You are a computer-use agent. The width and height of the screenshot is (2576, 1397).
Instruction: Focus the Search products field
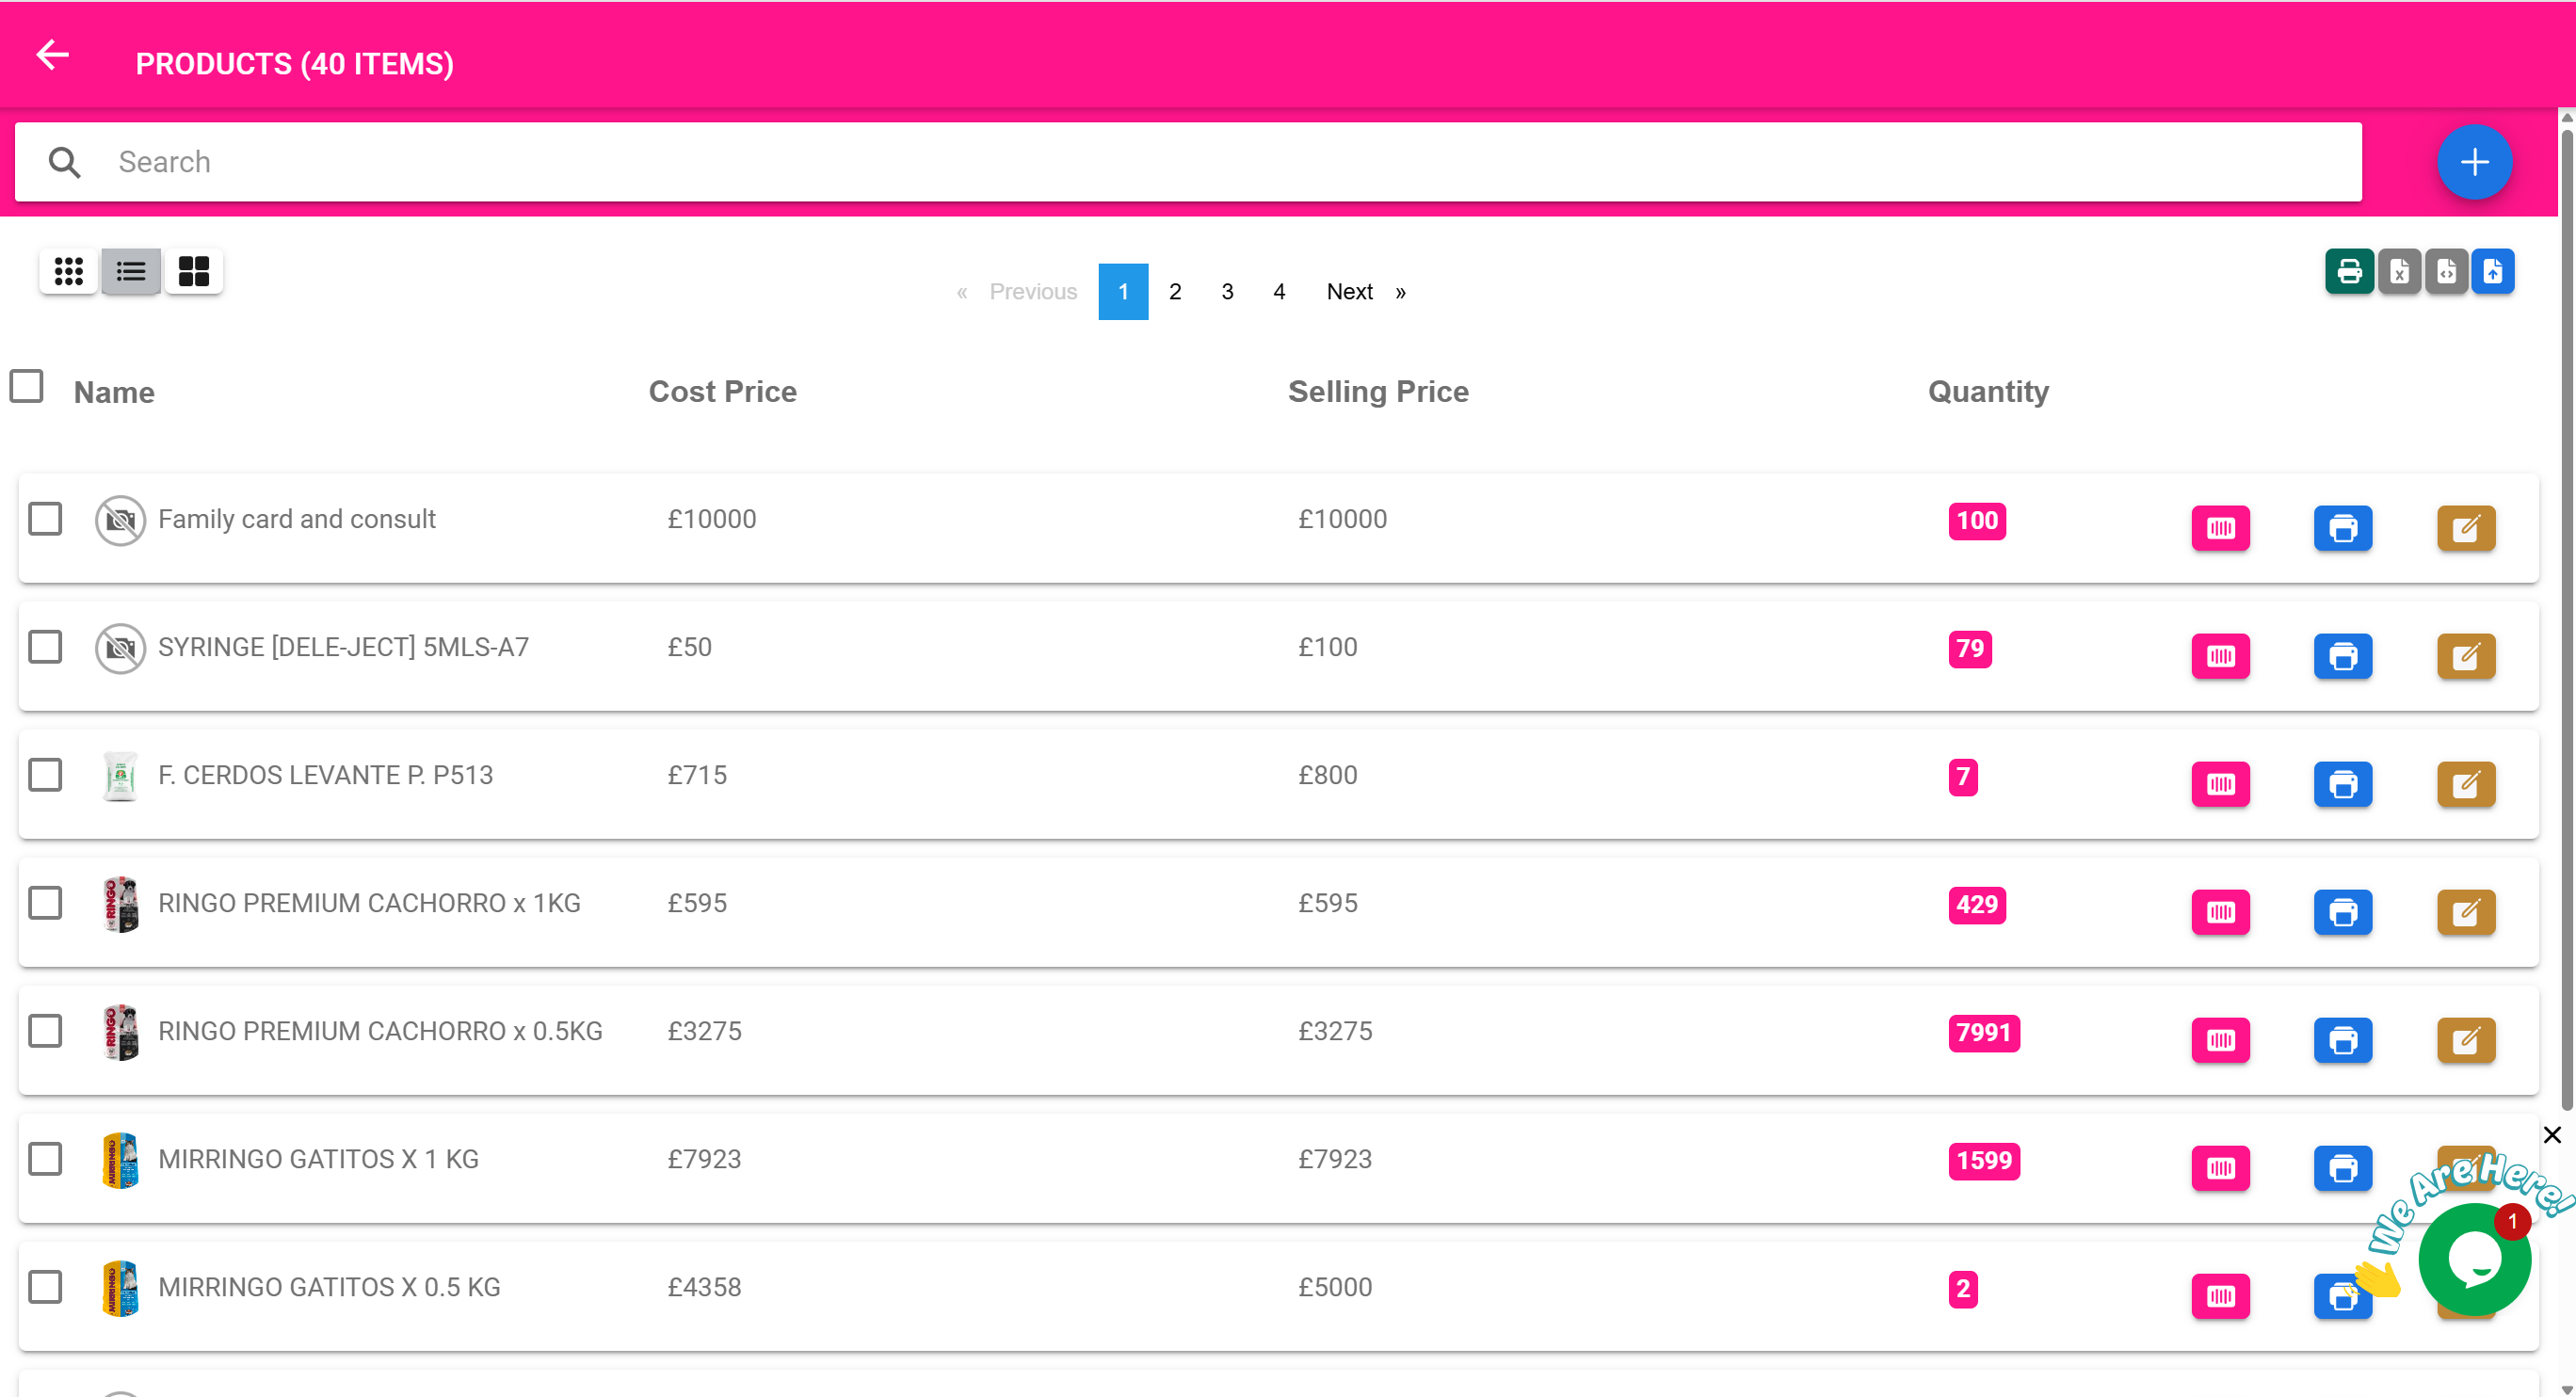point(1188,162)
